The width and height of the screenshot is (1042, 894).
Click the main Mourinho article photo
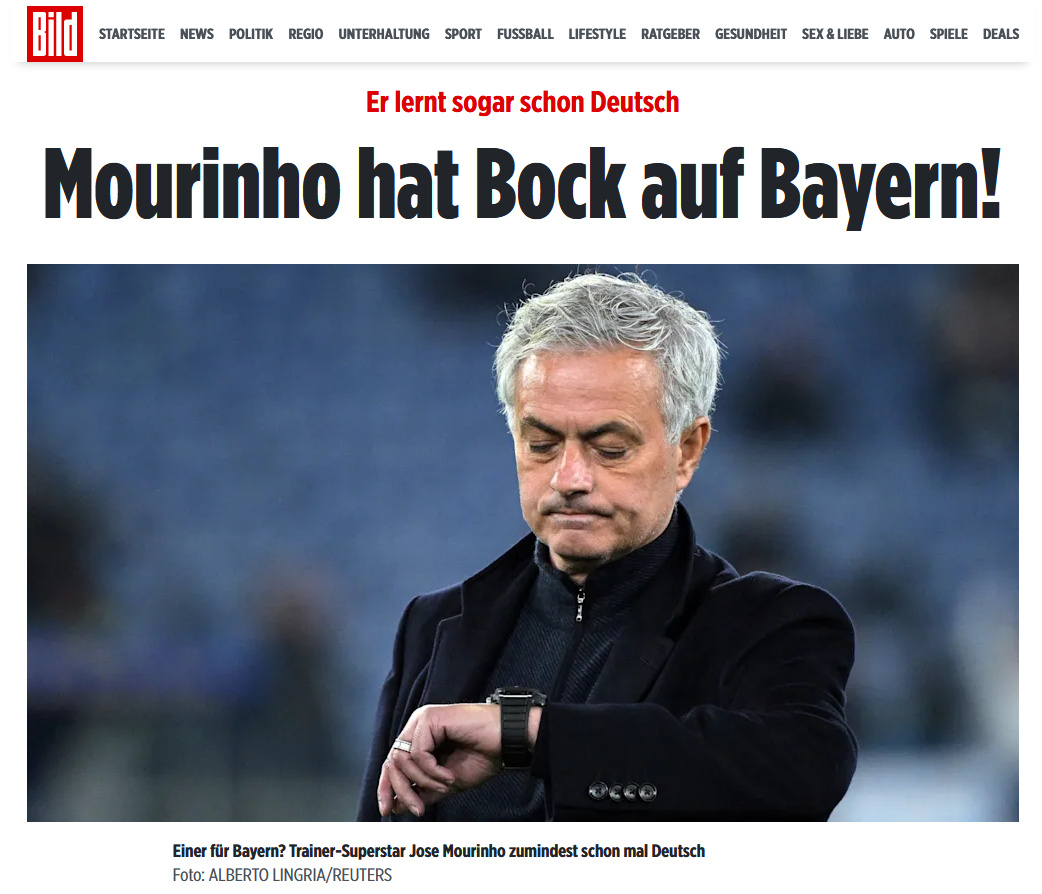[x=522, y=542]
